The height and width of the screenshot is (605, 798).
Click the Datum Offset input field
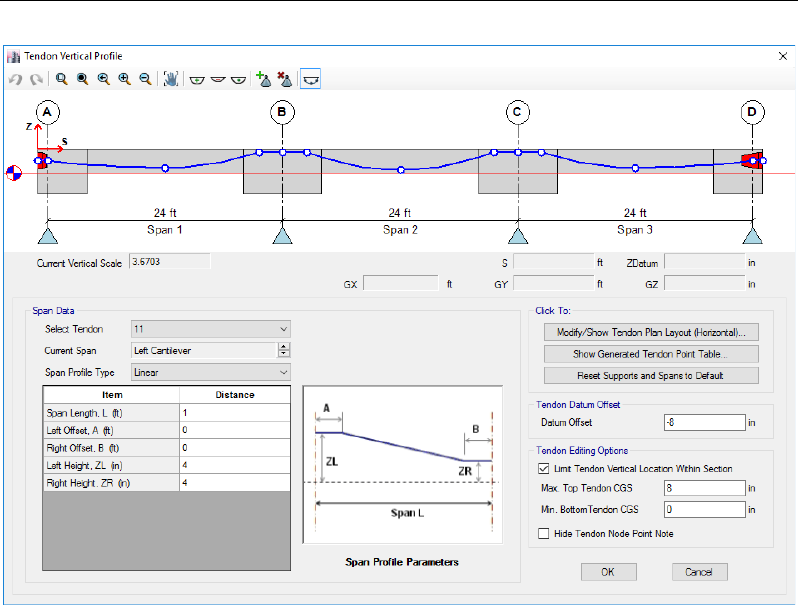[x=703, y=423]
